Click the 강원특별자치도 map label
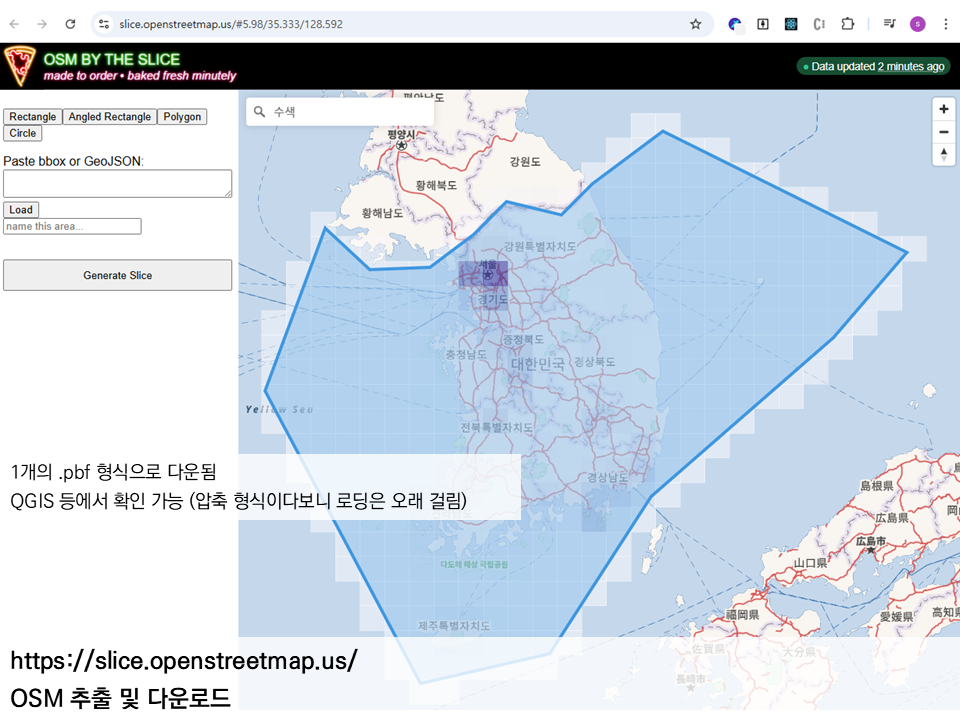Screen dimensions: 960x720 539,246
